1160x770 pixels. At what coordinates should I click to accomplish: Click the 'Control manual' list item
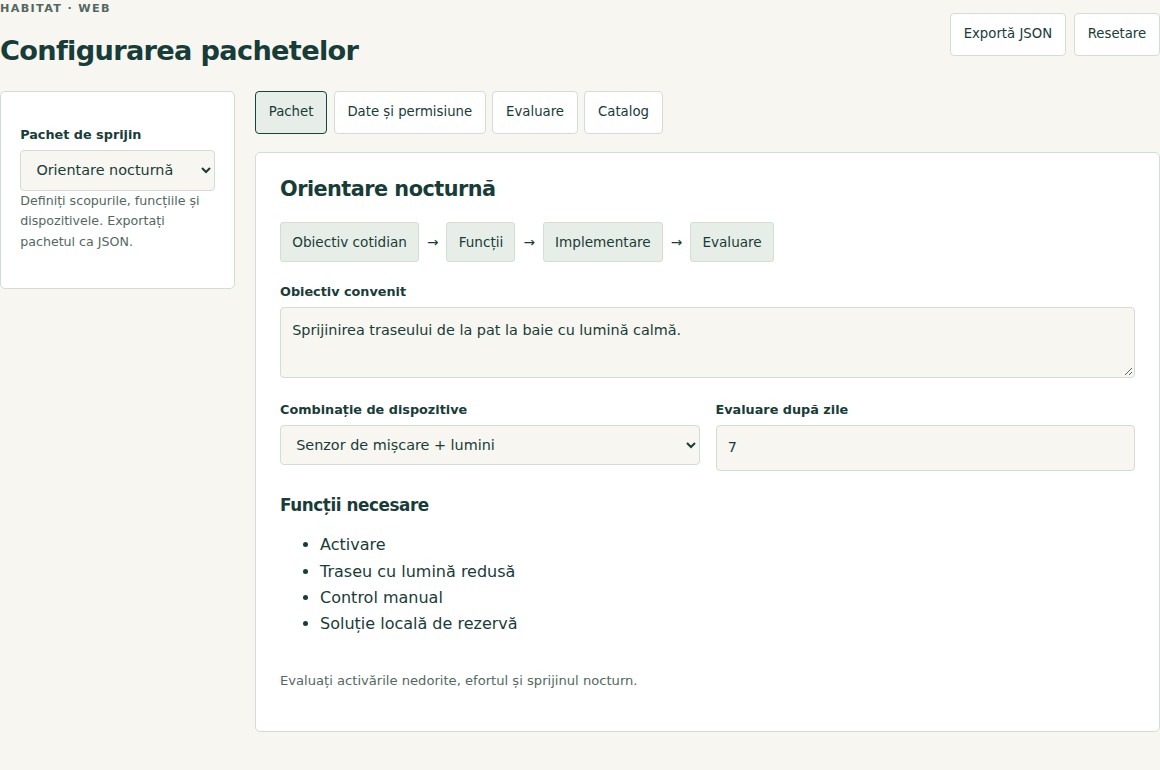pyautogui.click(x=381, y=598)
